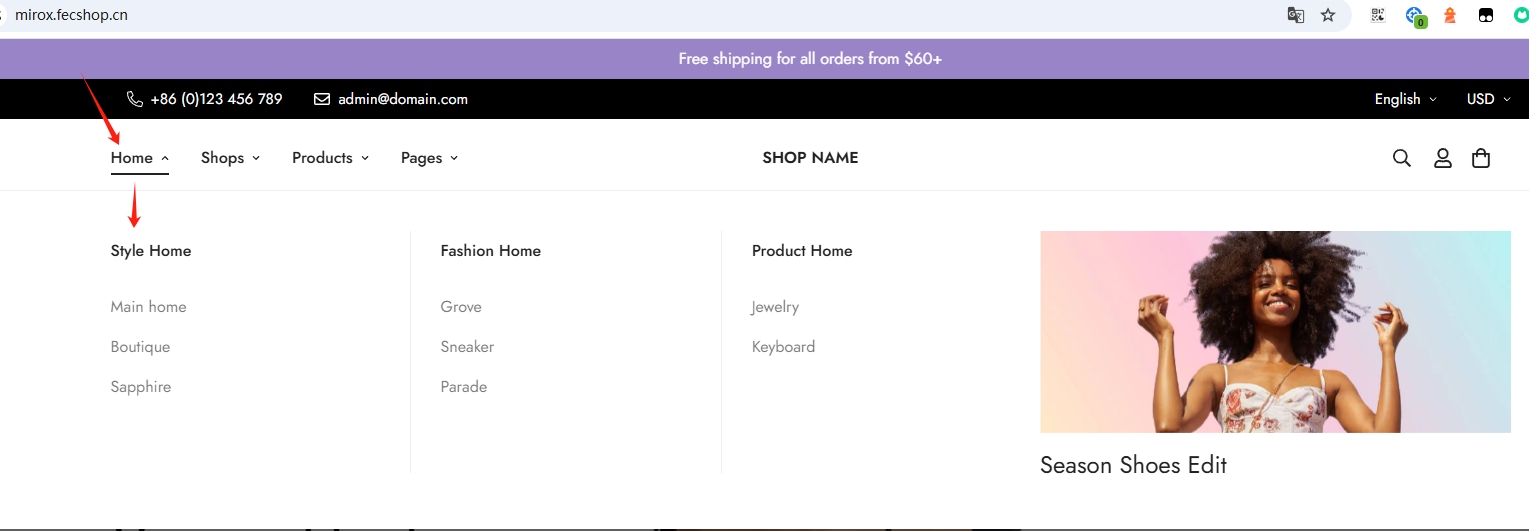Click the phone icon beside the number
Screen dimensions: 1529x531
pos(135,99)
